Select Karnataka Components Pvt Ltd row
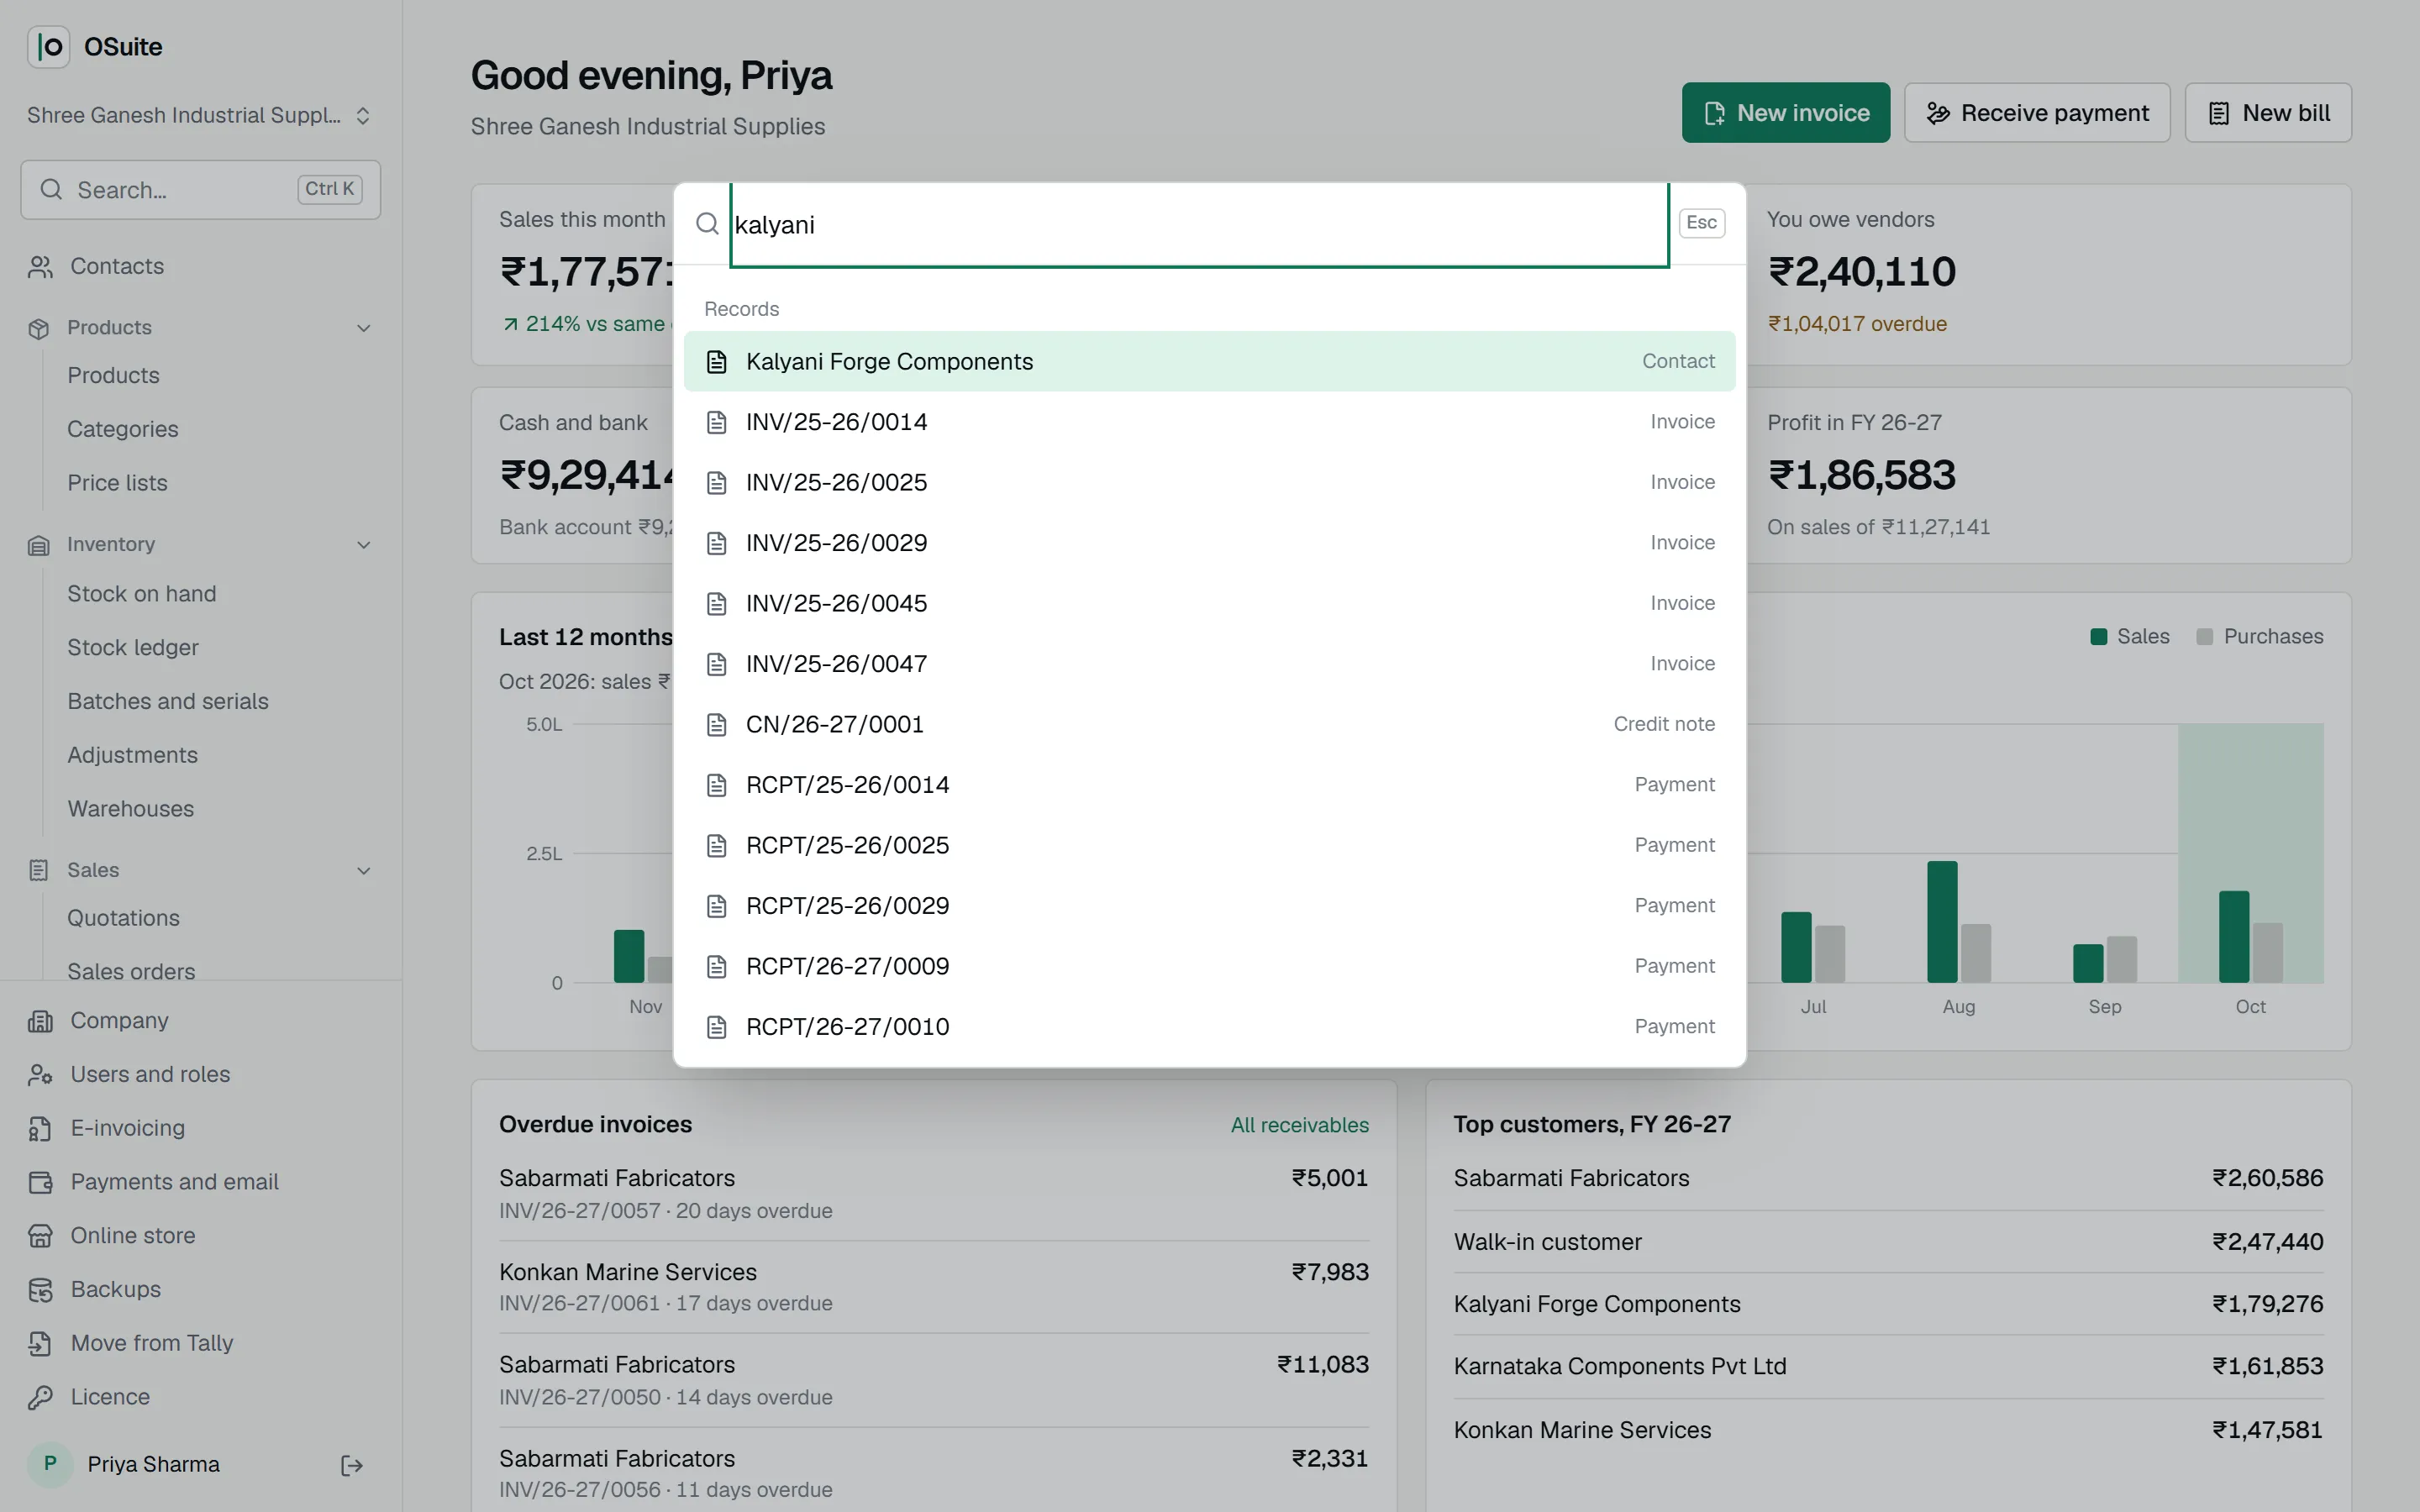Image resolution: width=2420 pixels, height=1512 pixels. (x=1888, y=1367)
